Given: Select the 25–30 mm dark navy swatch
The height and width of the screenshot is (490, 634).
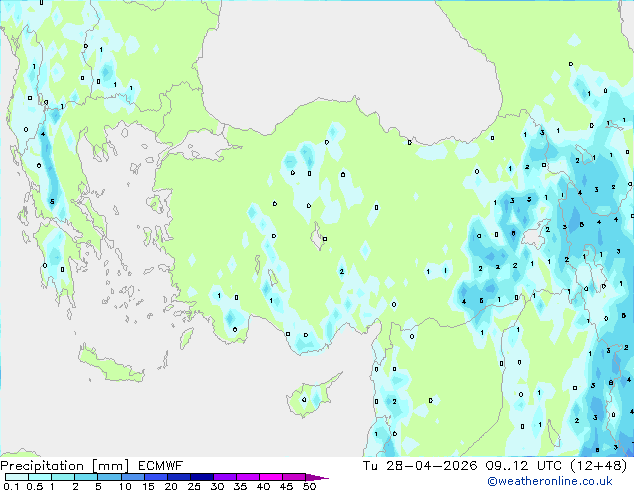Looking at the screenshot, I should [201, 477].
